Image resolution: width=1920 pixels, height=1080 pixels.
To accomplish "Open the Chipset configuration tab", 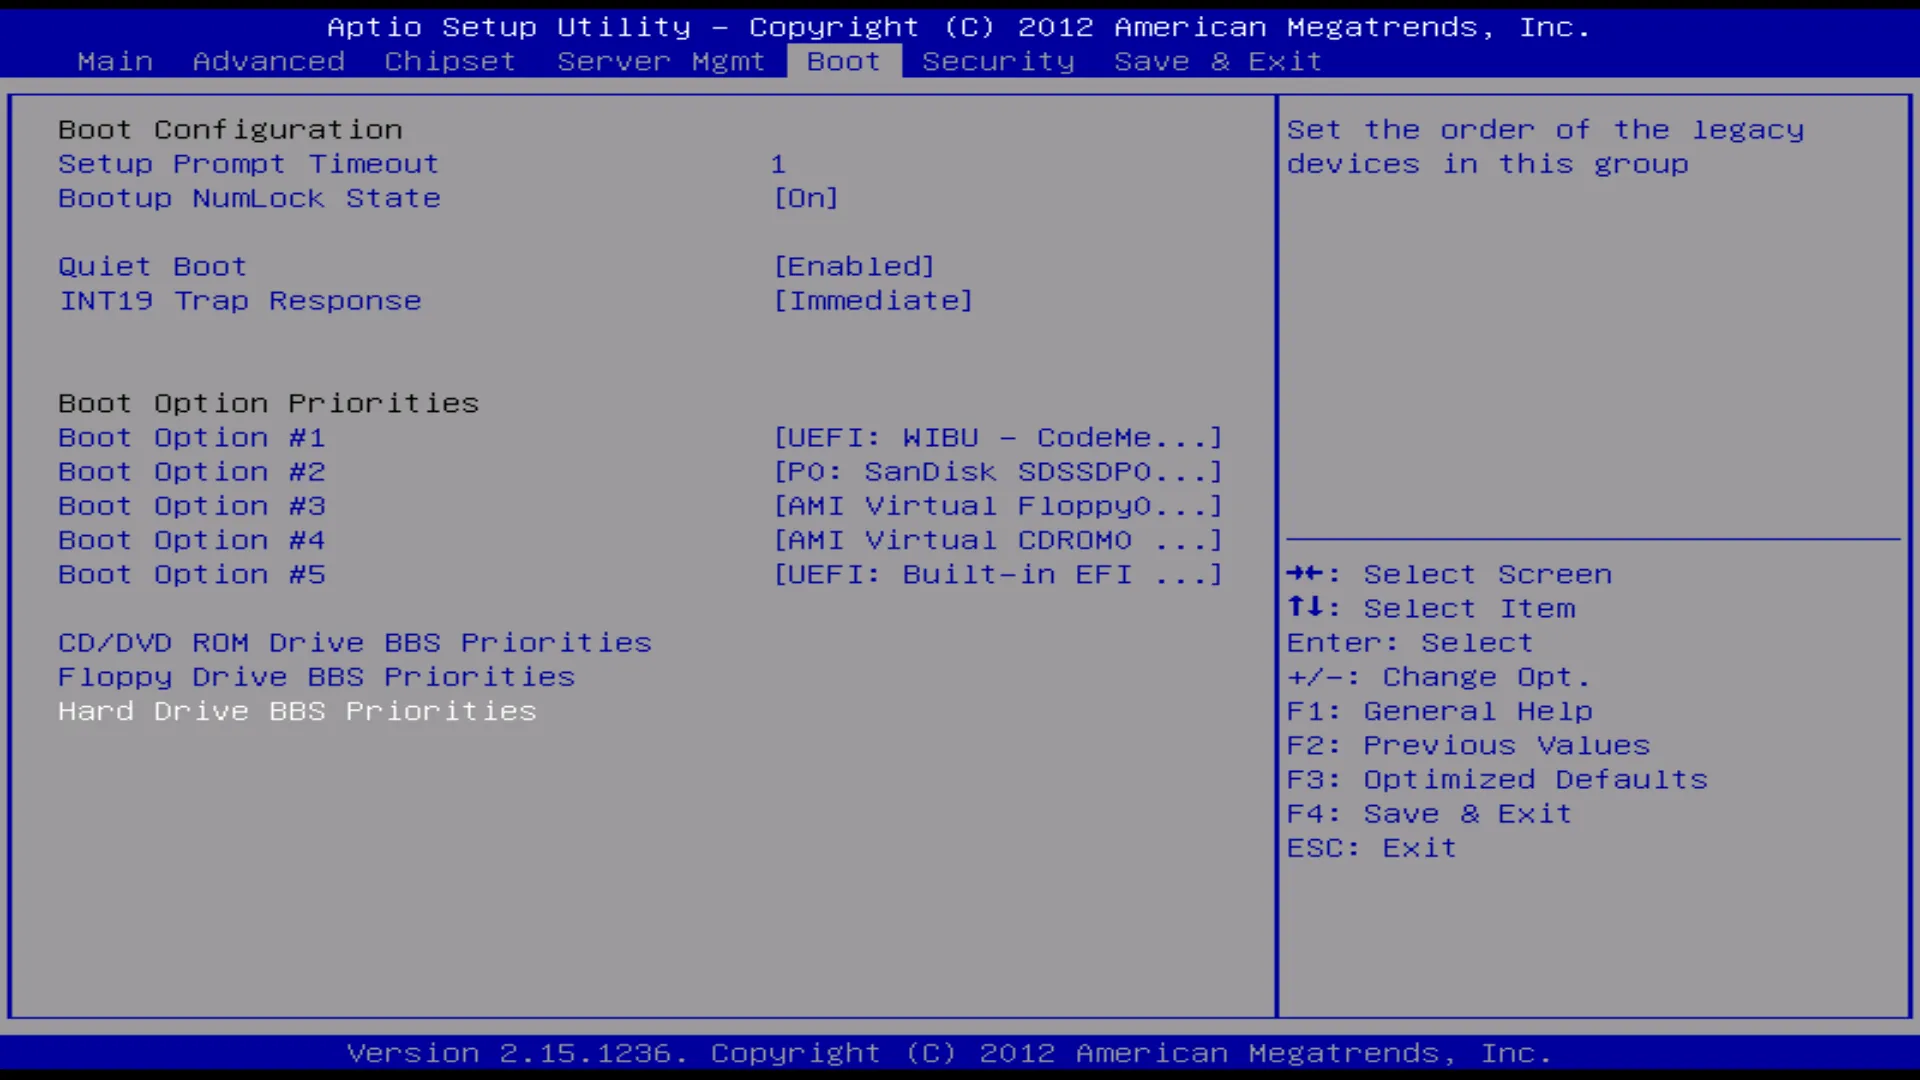I will (451, 61).
